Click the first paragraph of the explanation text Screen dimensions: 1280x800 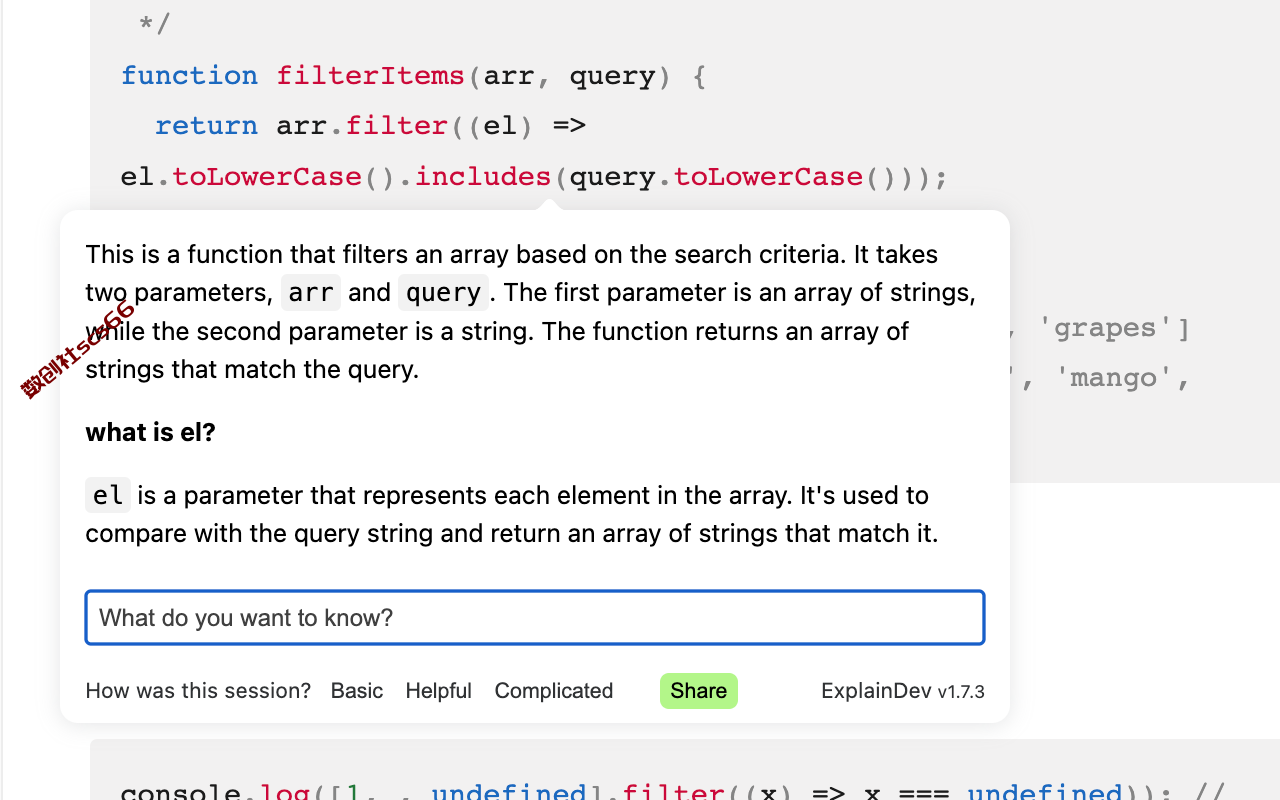coord(531,312)
